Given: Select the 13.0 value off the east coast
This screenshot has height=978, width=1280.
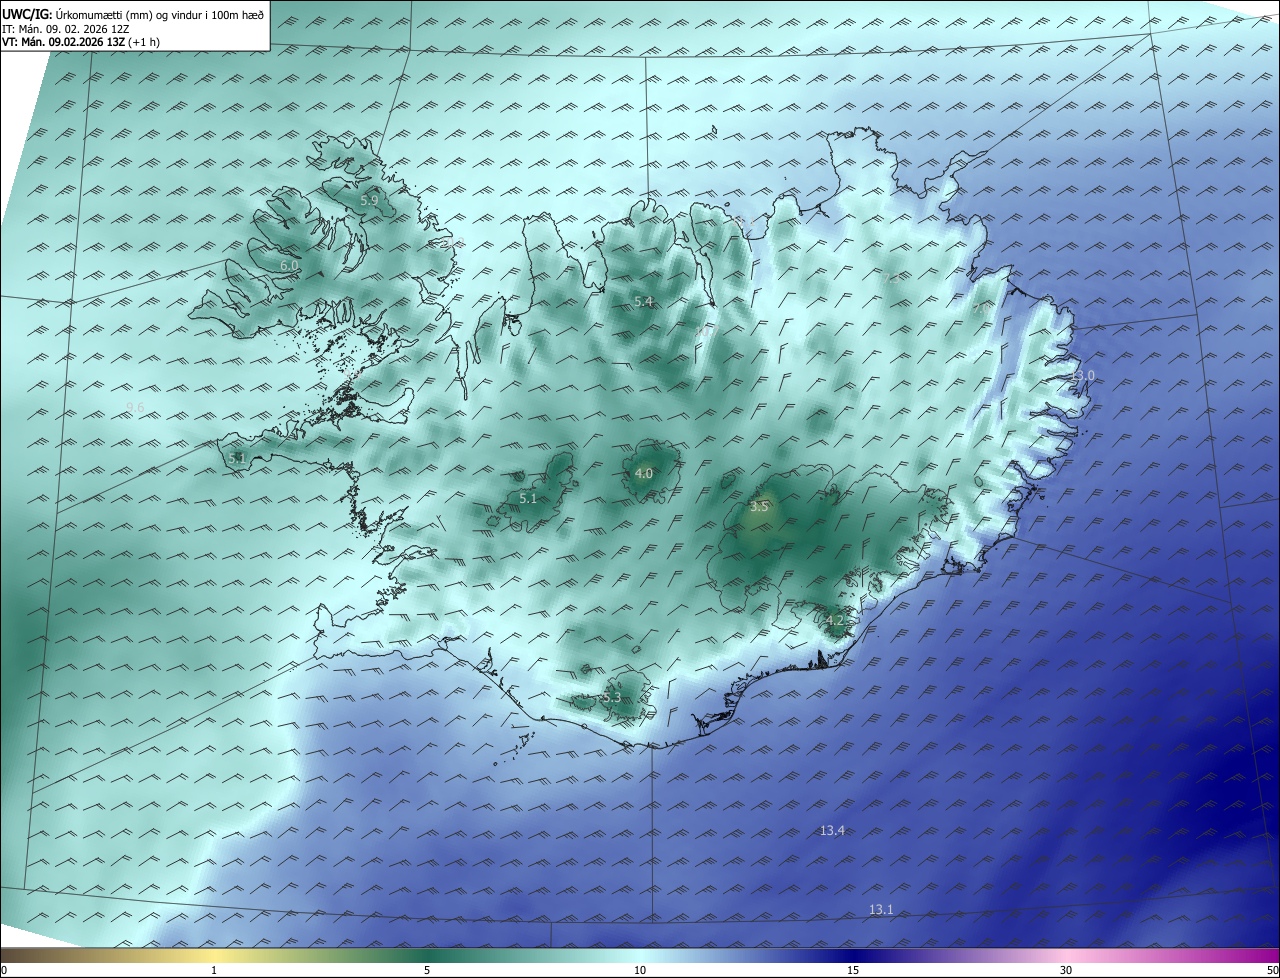Looking at the screenshot, I should [x=1083, y=375].
